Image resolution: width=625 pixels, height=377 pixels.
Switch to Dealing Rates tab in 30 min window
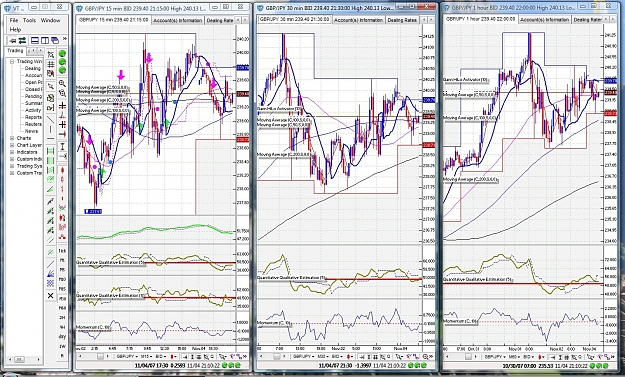point(402,20)
